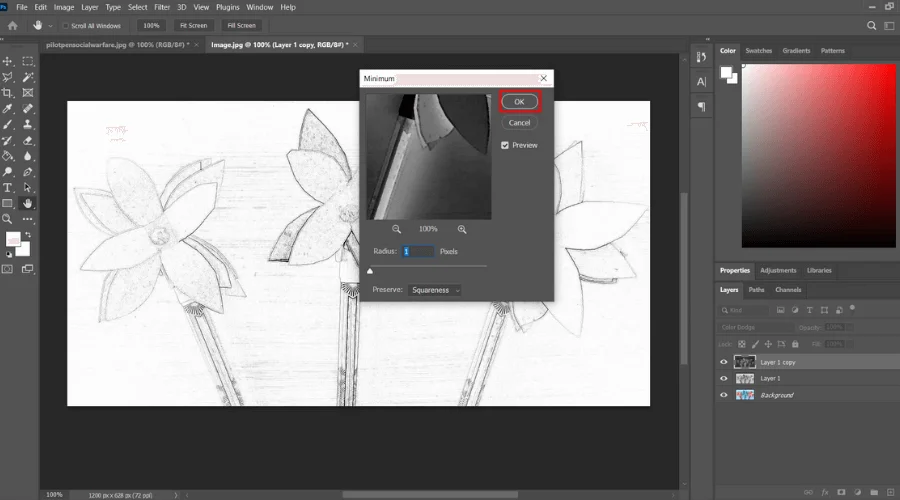
Task: Click OK in the Minimum dialog
Action: (519, 102)
